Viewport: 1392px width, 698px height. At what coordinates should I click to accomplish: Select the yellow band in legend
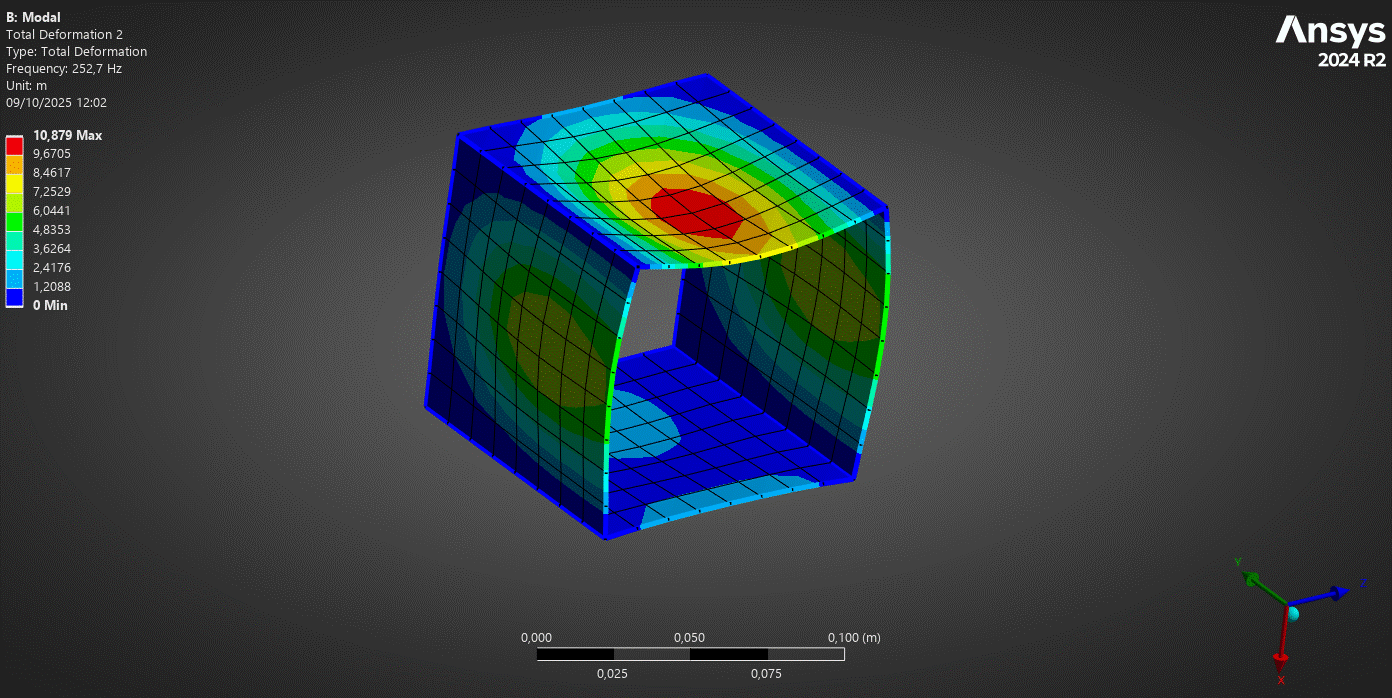coord(14,183)
